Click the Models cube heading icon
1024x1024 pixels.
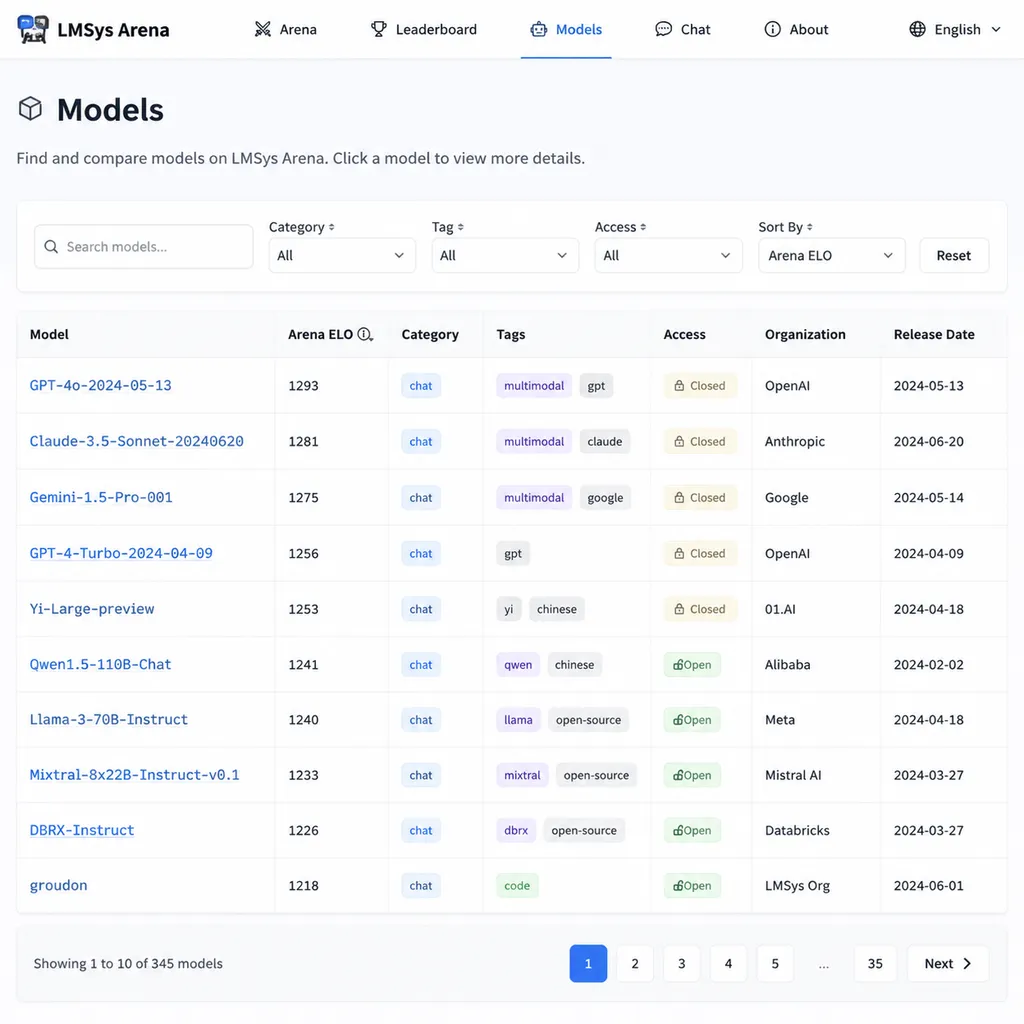(x=30, y=108)
